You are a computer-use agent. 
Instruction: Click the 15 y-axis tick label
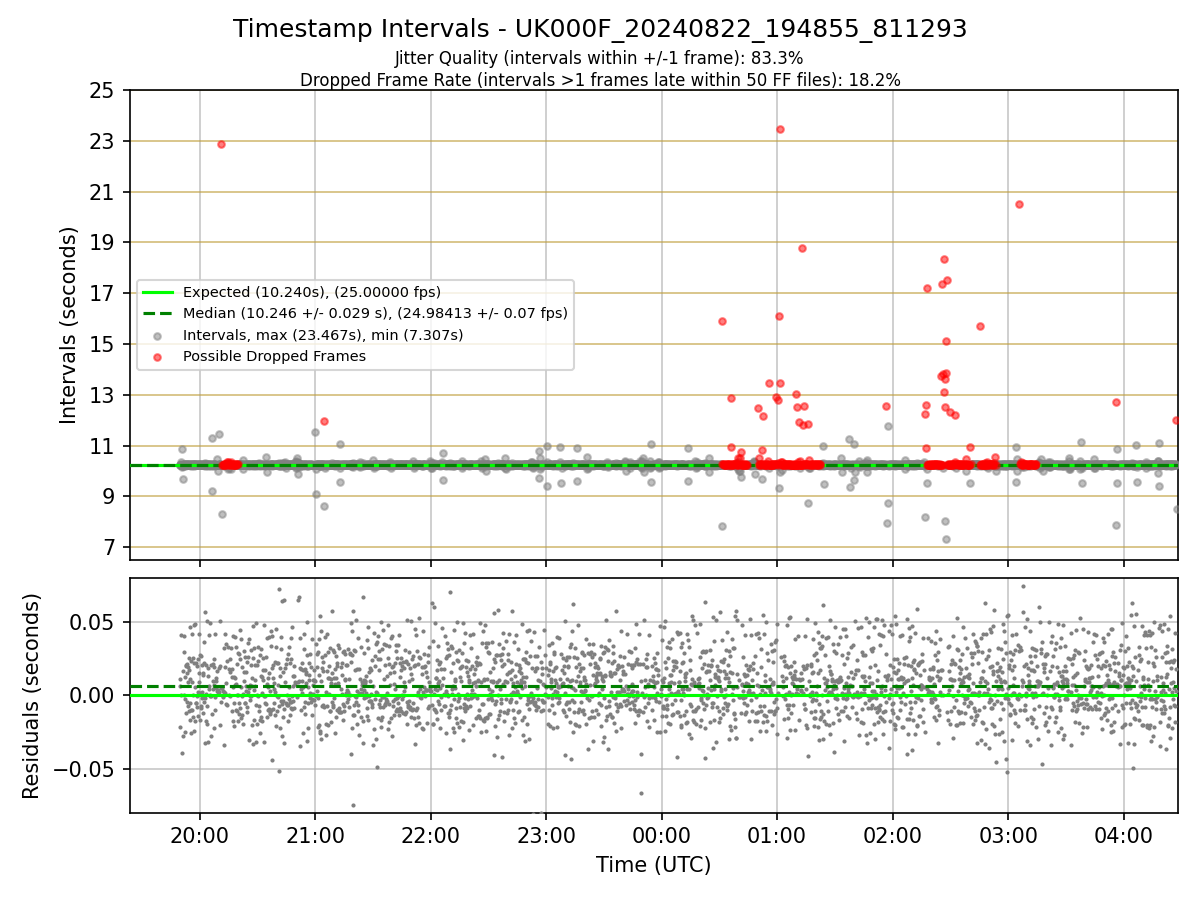click(102, 344)
